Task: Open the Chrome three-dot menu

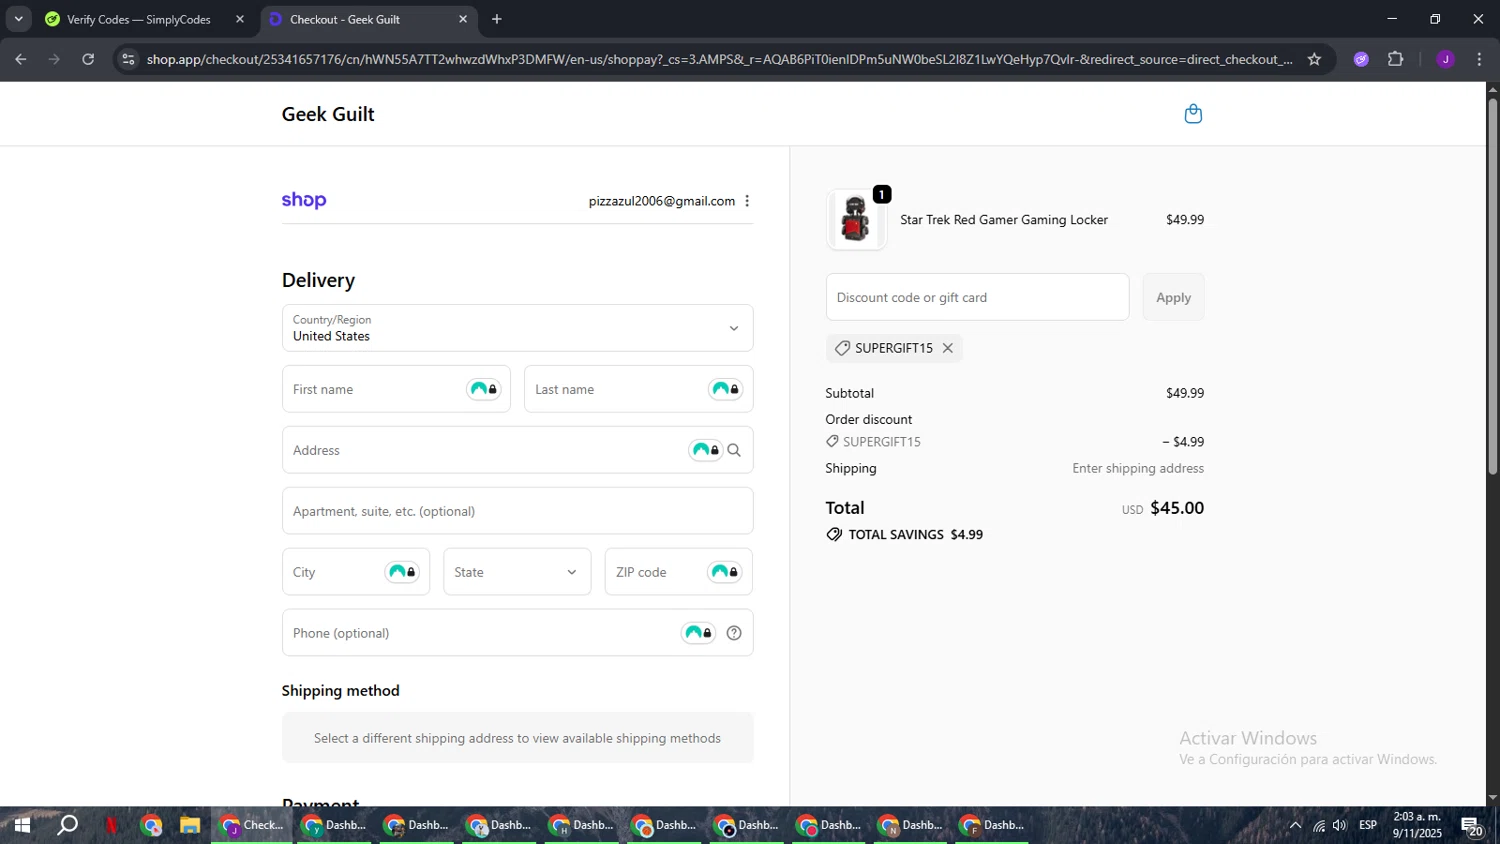Action: click(1479, 59)
